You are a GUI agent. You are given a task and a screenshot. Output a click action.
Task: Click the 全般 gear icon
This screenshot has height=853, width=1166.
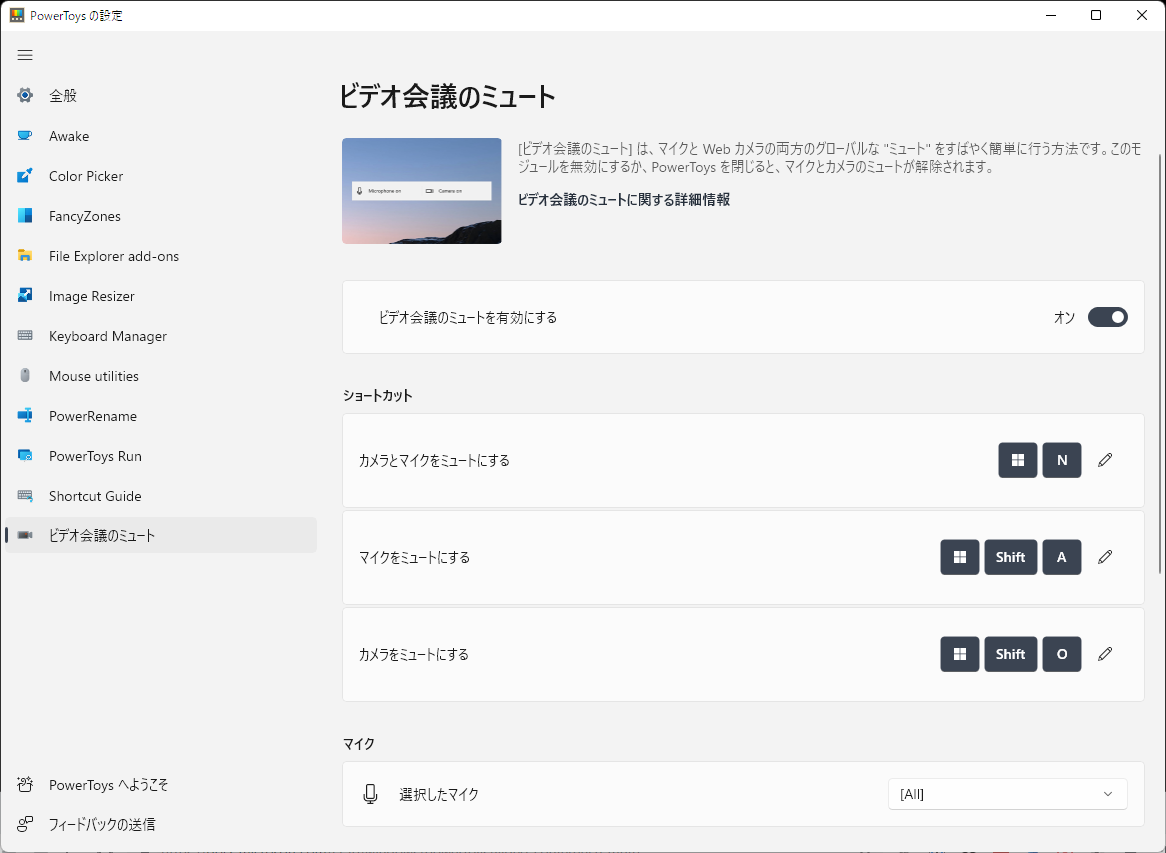click(25, 95)
